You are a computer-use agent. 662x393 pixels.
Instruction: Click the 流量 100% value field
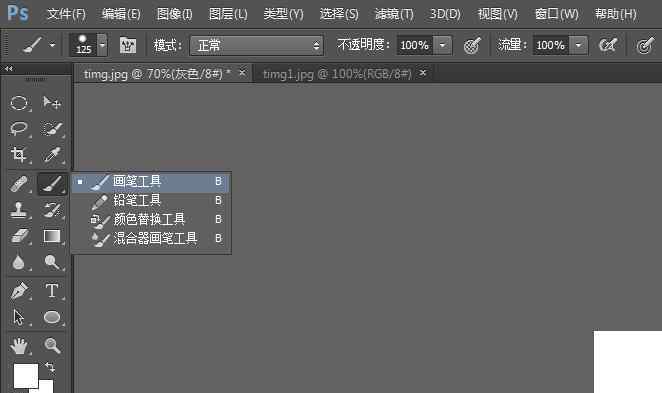coord(551,45)
